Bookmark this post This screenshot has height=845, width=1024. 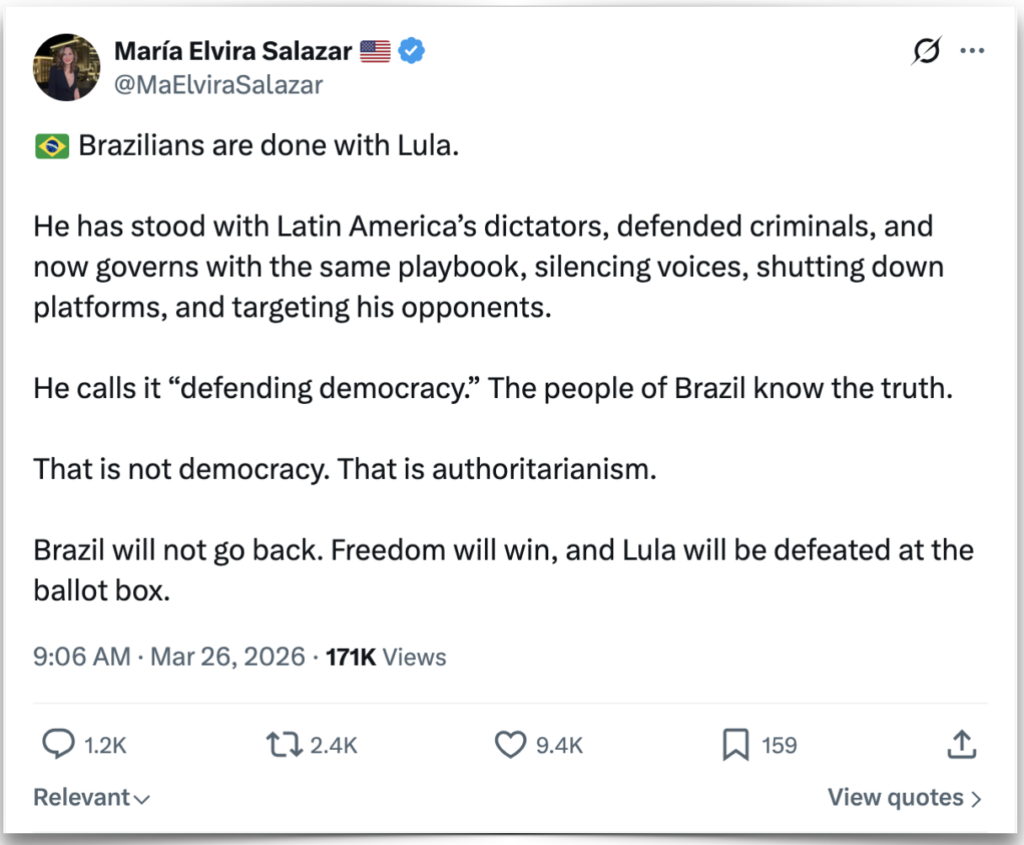click(735, 744)
